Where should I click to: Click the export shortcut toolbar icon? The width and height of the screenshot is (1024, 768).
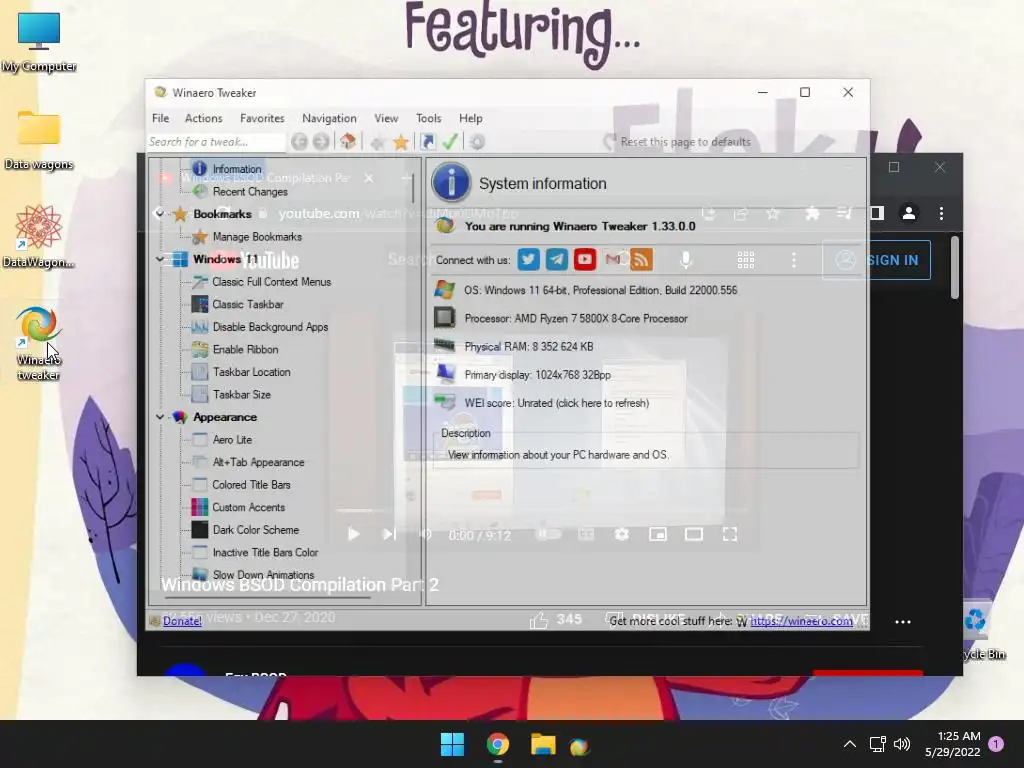click(x=428, y=142)
